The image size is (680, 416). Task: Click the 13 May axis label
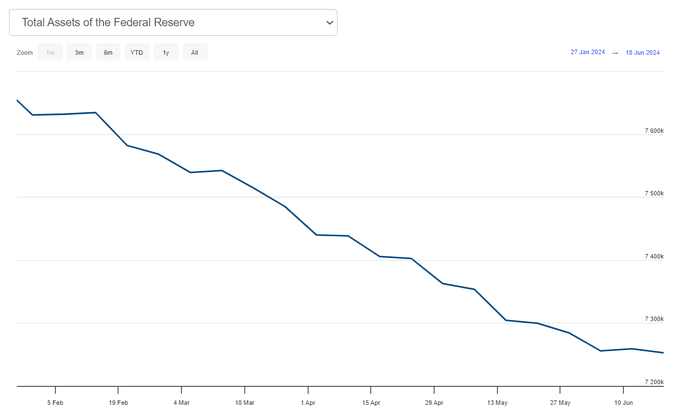[497, 403]
